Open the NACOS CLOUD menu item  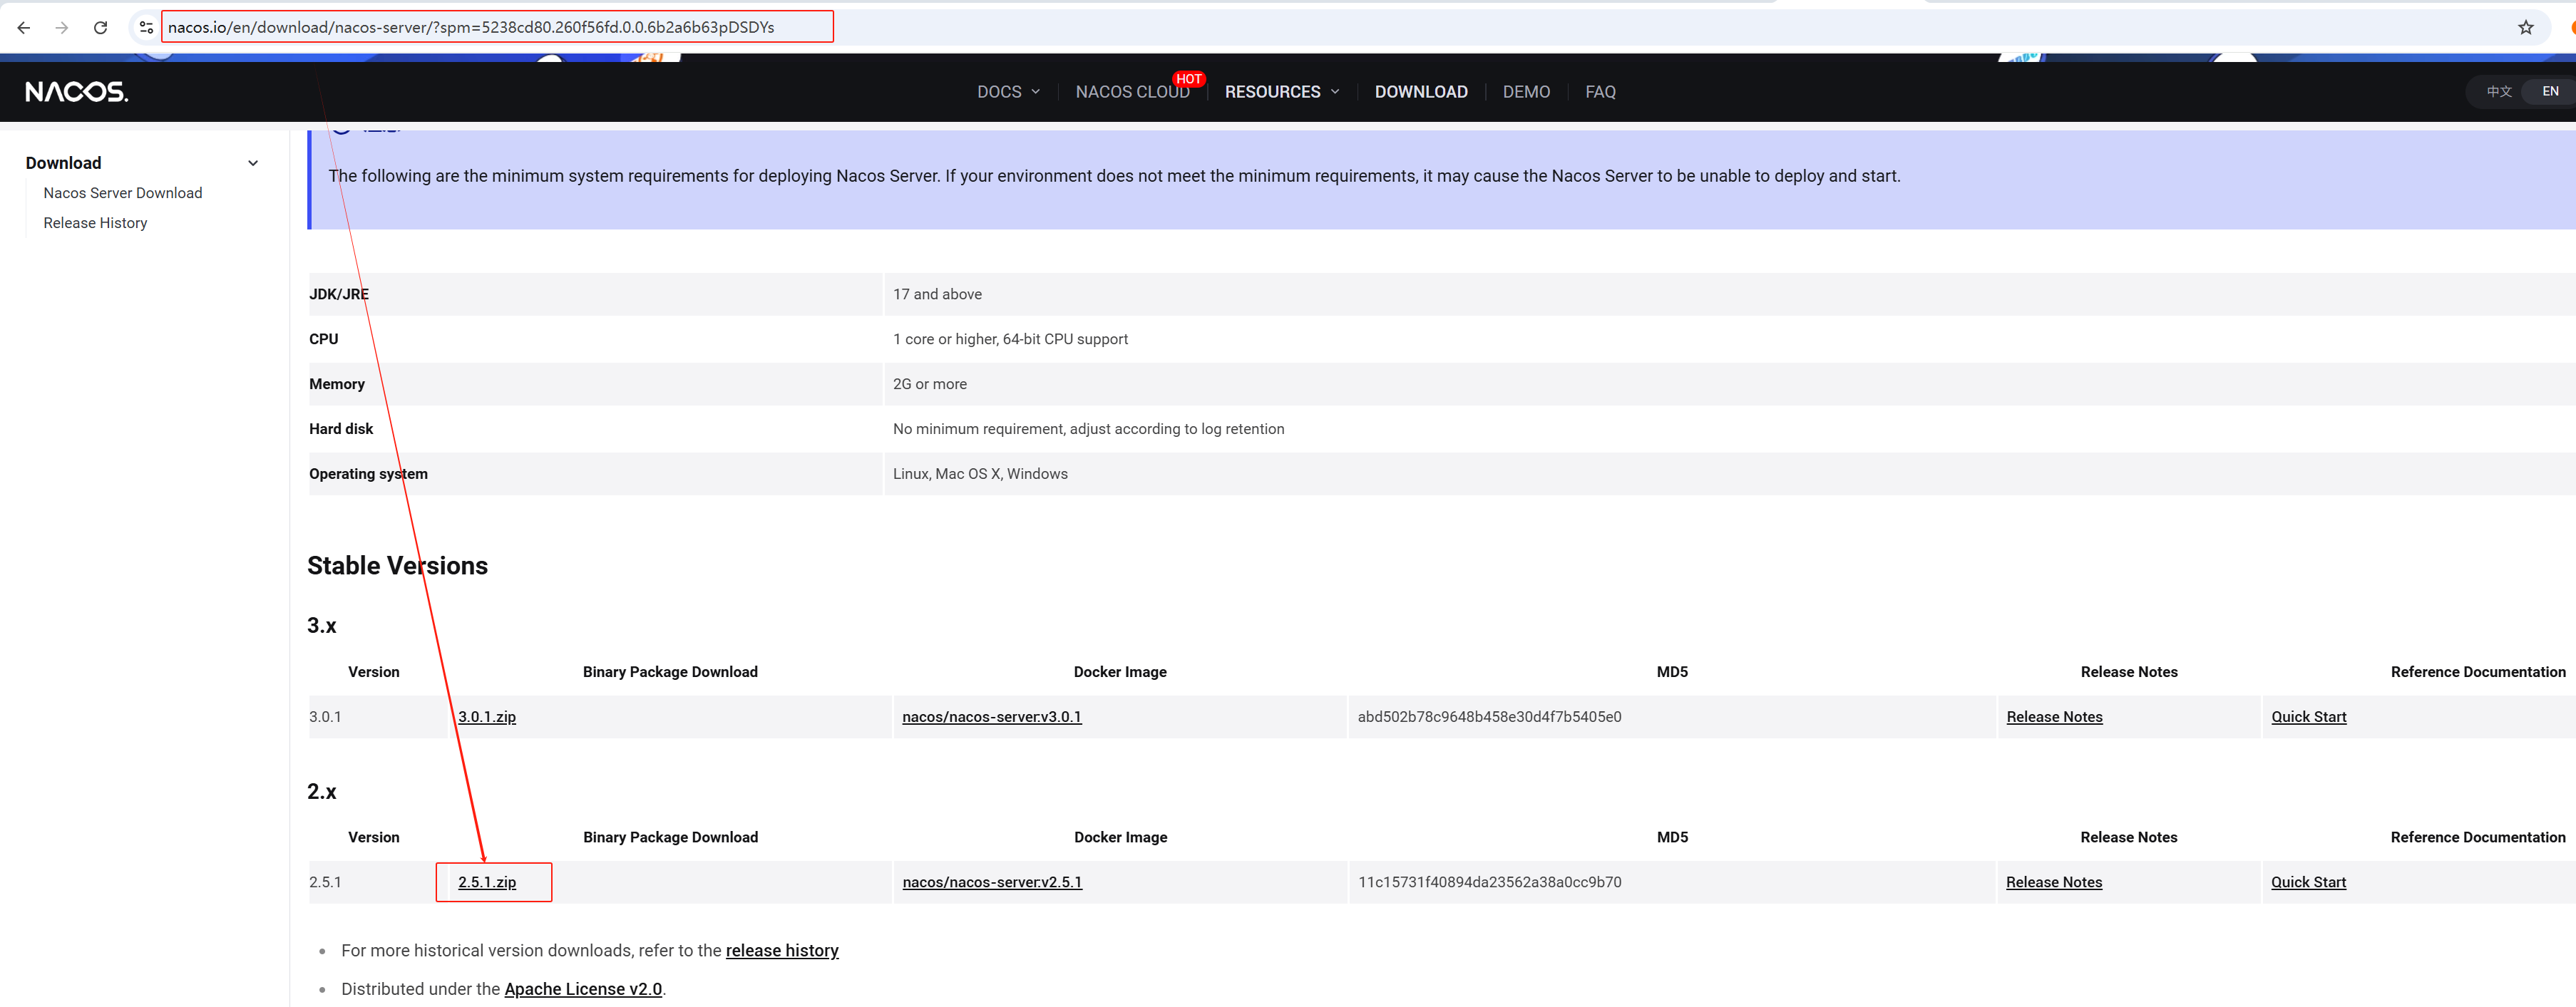coord(1132,91)
